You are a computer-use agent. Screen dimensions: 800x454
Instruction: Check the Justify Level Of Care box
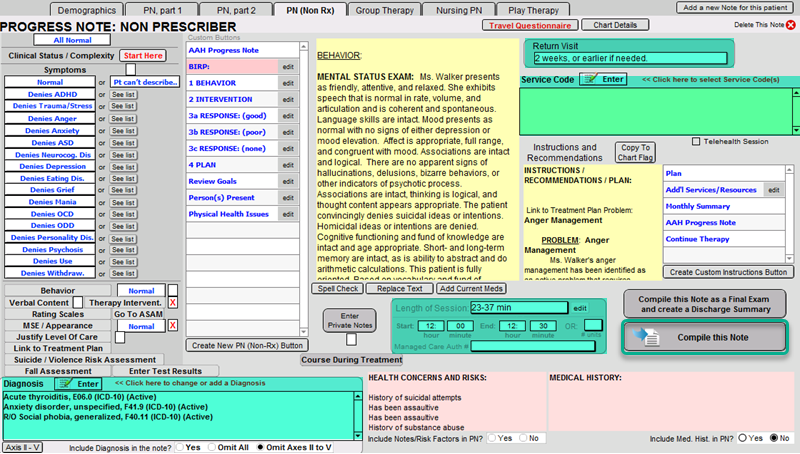(x=120, y=337)
